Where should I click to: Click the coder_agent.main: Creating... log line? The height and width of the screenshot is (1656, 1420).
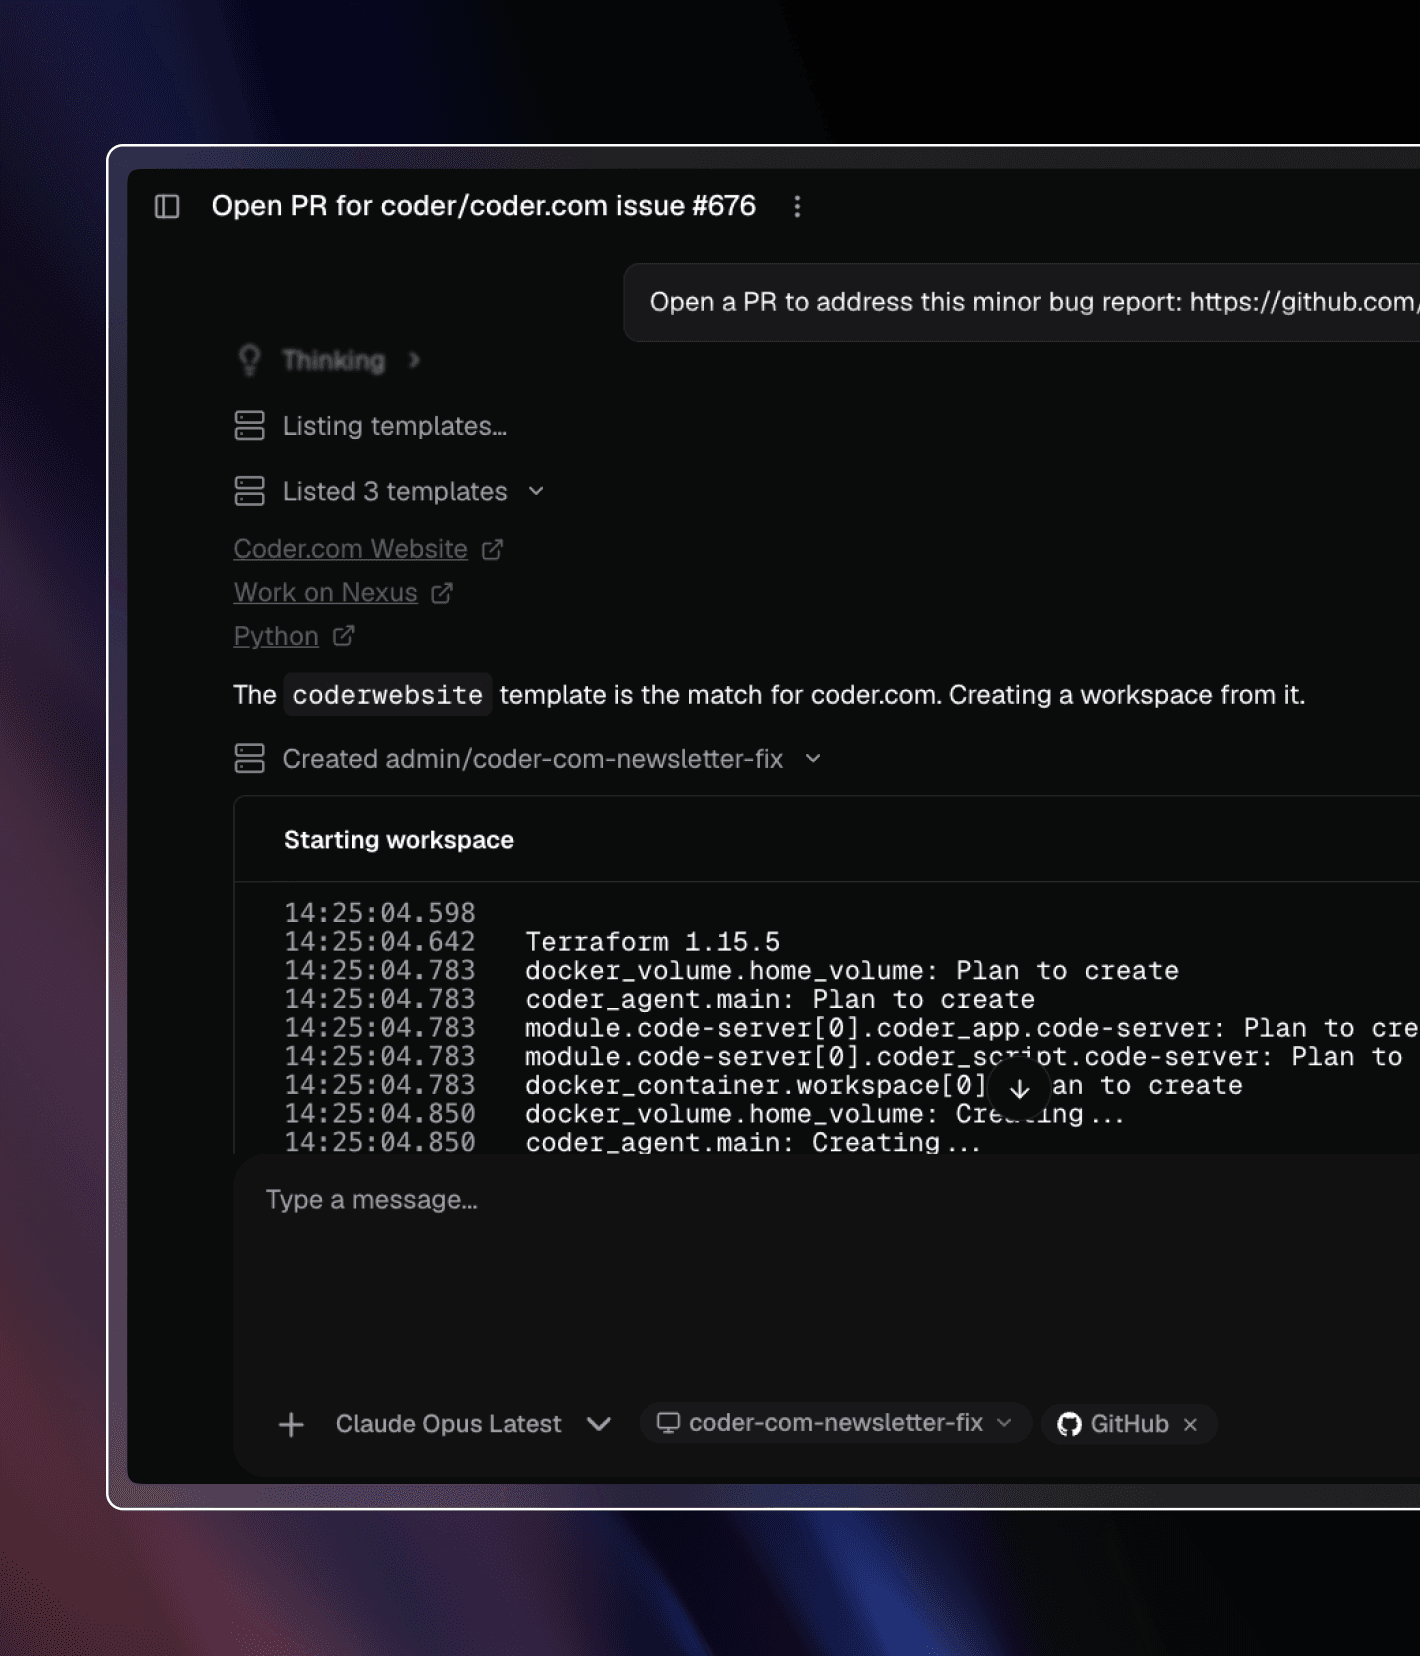tap(753, 1142)
